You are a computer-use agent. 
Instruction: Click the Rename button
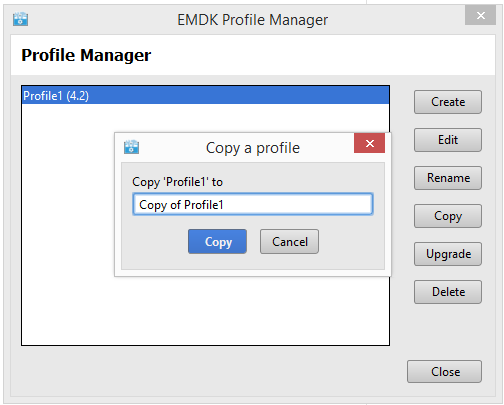point(448,178)
